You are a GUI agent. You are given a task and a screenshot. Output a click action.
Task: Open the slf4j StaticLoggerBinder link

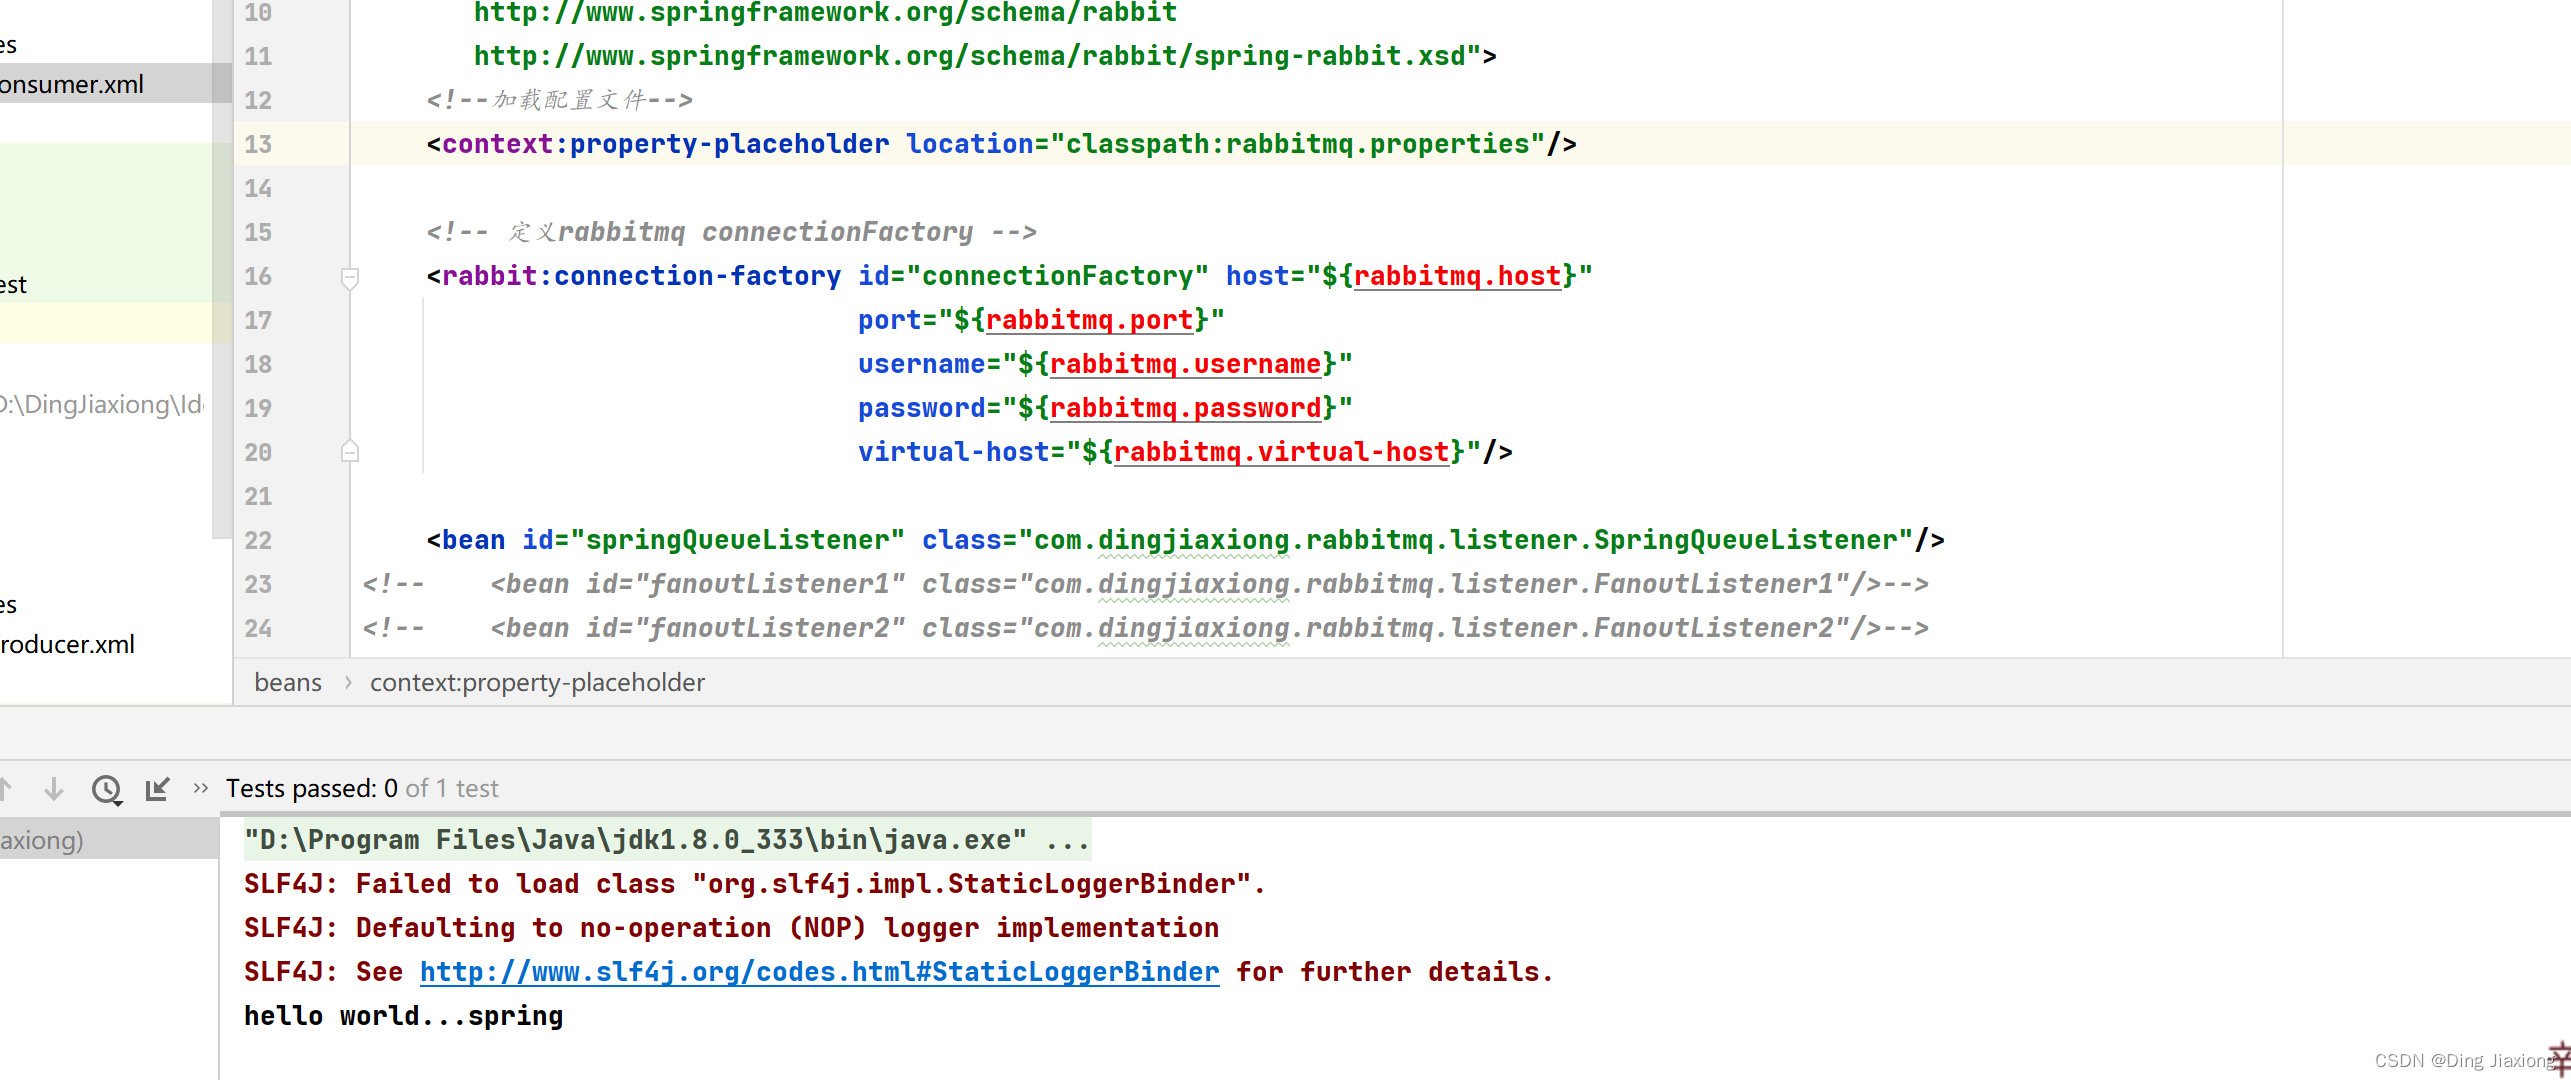(819, 971)
